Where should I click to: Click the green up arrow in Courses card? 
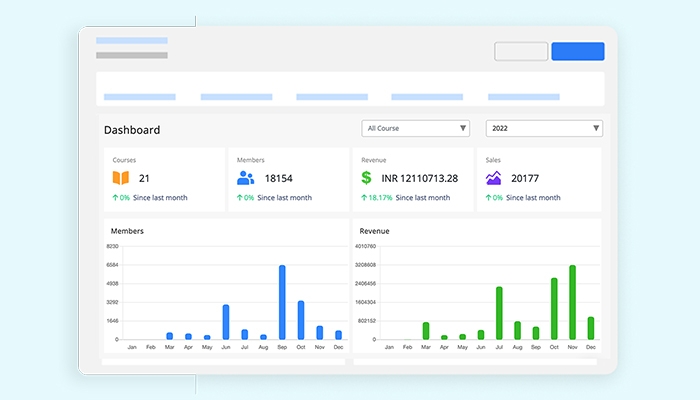click(x=115, y=198)
